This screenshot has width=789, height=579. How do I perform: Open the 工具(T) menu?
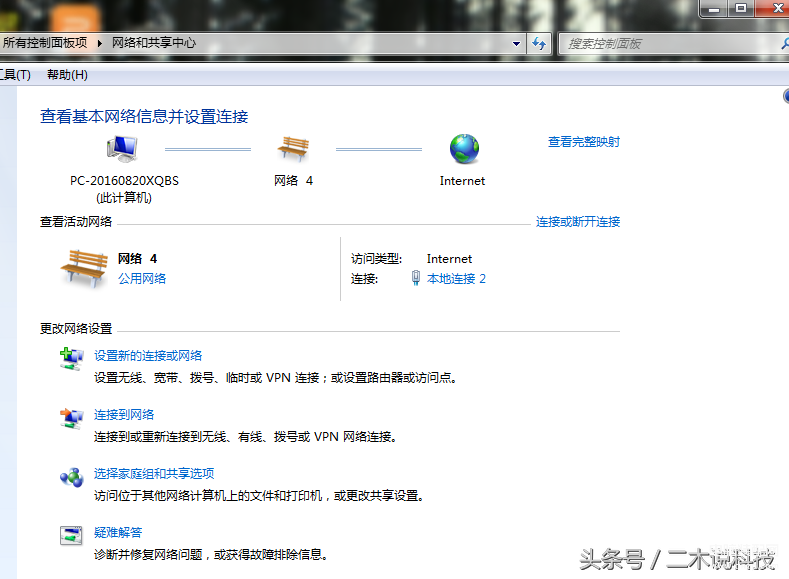pos(15,75)
